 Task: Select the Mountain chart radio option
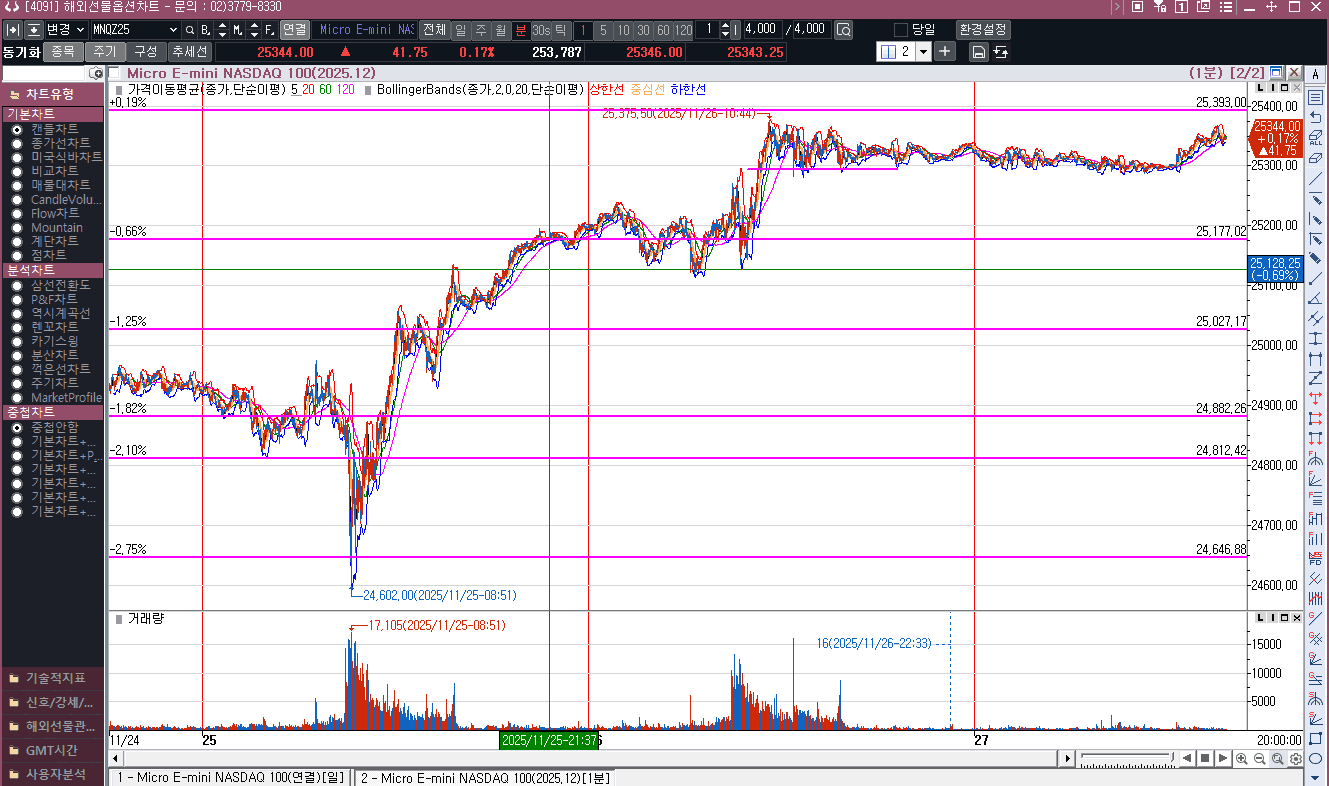17,227
